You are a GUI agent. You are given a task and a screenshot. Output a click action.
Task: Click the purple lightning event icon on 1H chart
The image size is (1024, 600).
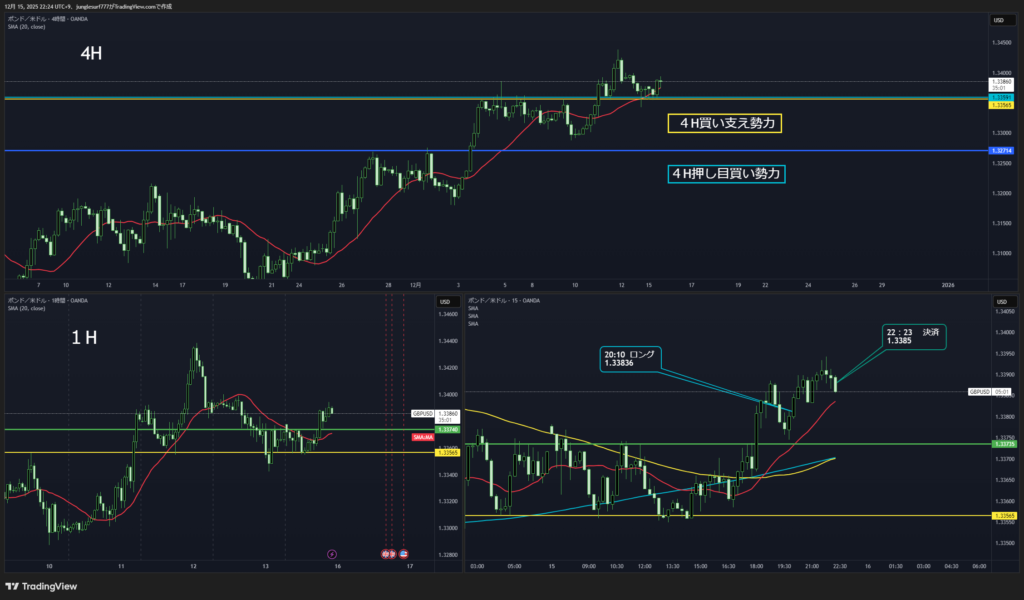click(x=332, y=553)
